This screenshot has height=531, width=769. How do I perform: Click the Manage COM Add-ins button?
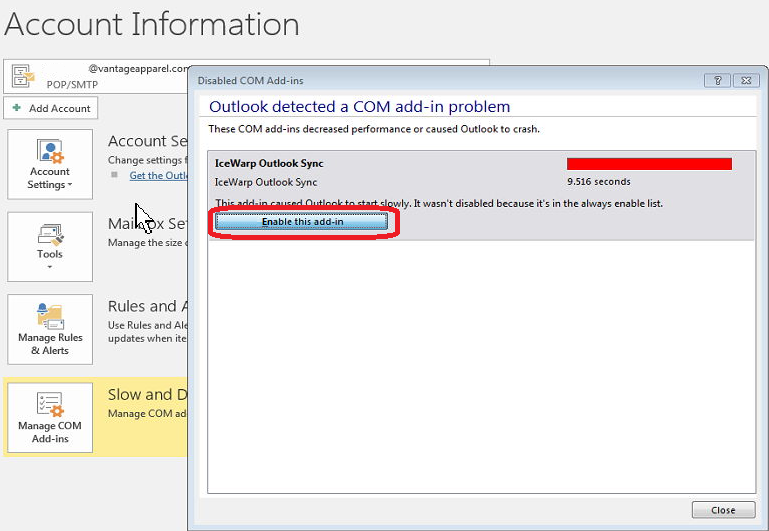(x=50, y=417)
